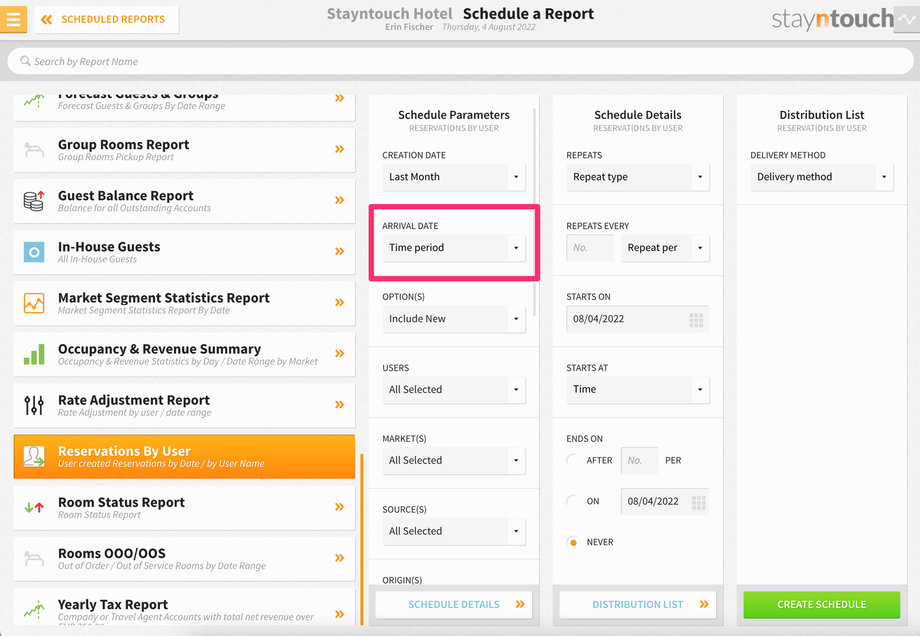Open Group Rooms Report chevron arrow

click(x=339, y=149)
